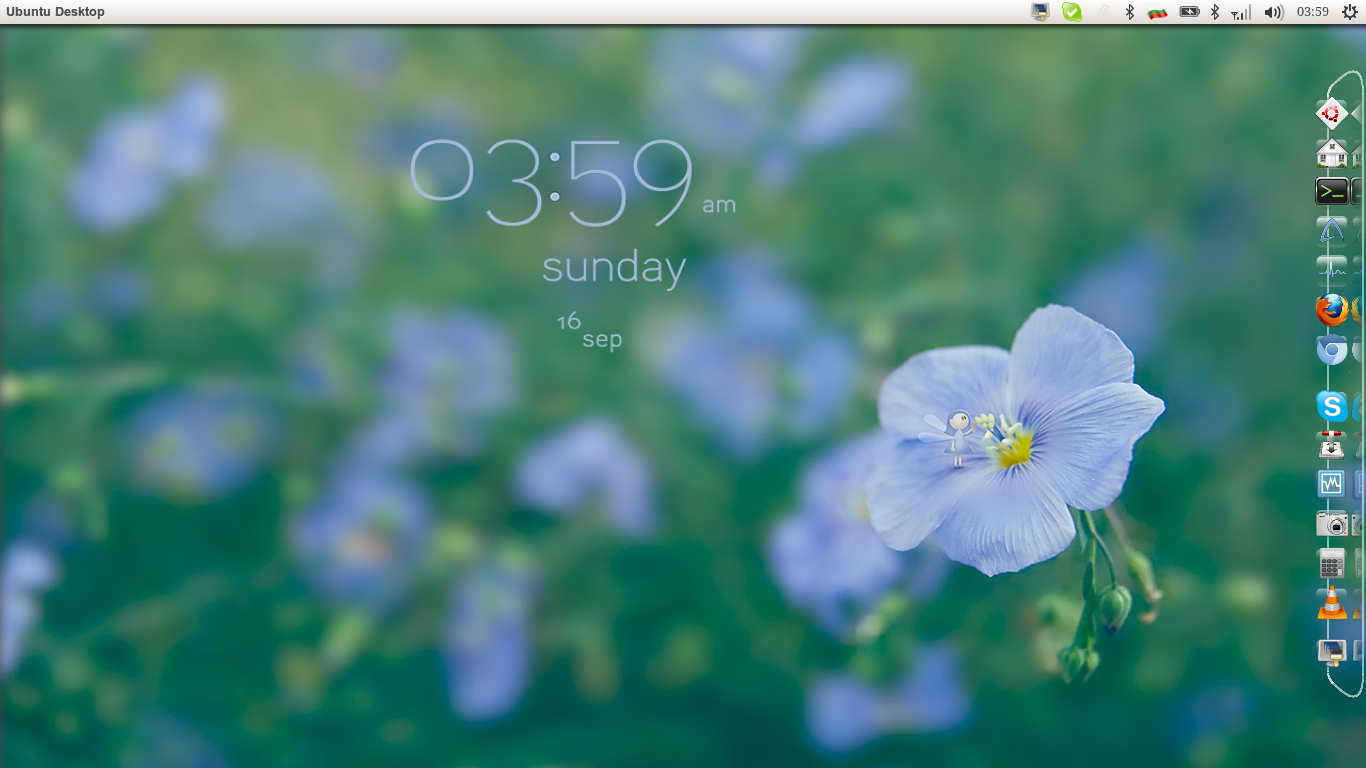Launch the Terminal from the dock
Viewport: 1366px width, 768px height.
coord(1331,191)
